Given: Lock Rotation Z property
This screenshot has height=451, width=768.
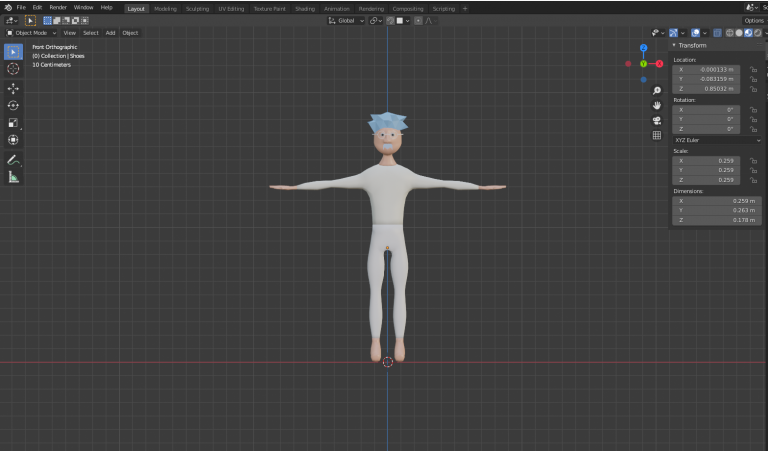Looking at the screenshot, I should (753, 129).
